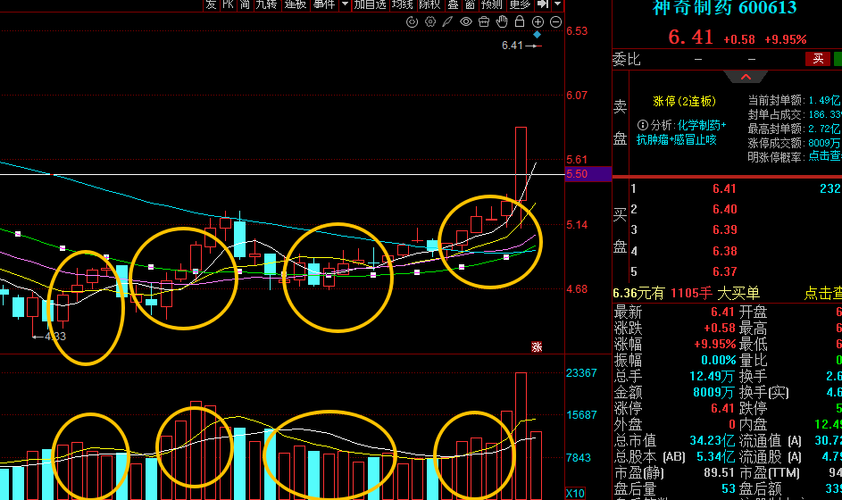Click the X10 volume scale label
The width and height of the screenshot is (842, 500).
point(575,494)
